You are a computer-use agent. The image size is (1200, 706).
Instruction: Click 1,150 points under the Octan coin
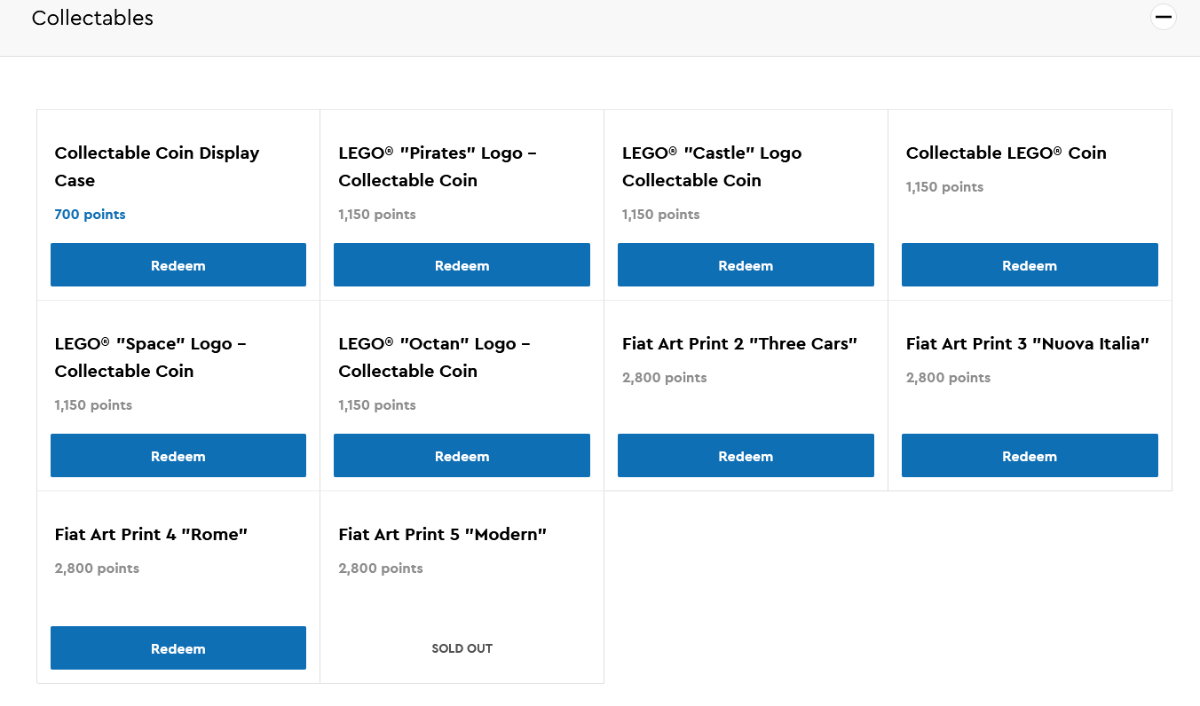(x=377, y=405)
